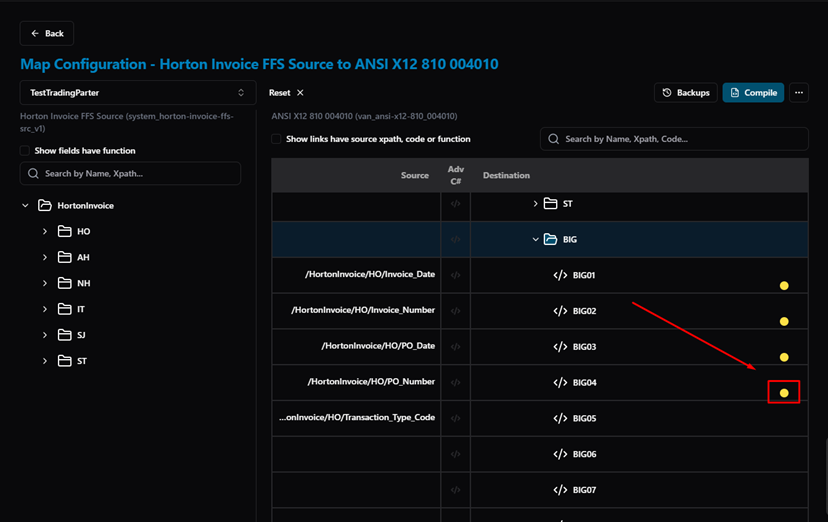Open the three-dot more options menu
Viewport: 828px width, 522px height.
click(799, 92)
